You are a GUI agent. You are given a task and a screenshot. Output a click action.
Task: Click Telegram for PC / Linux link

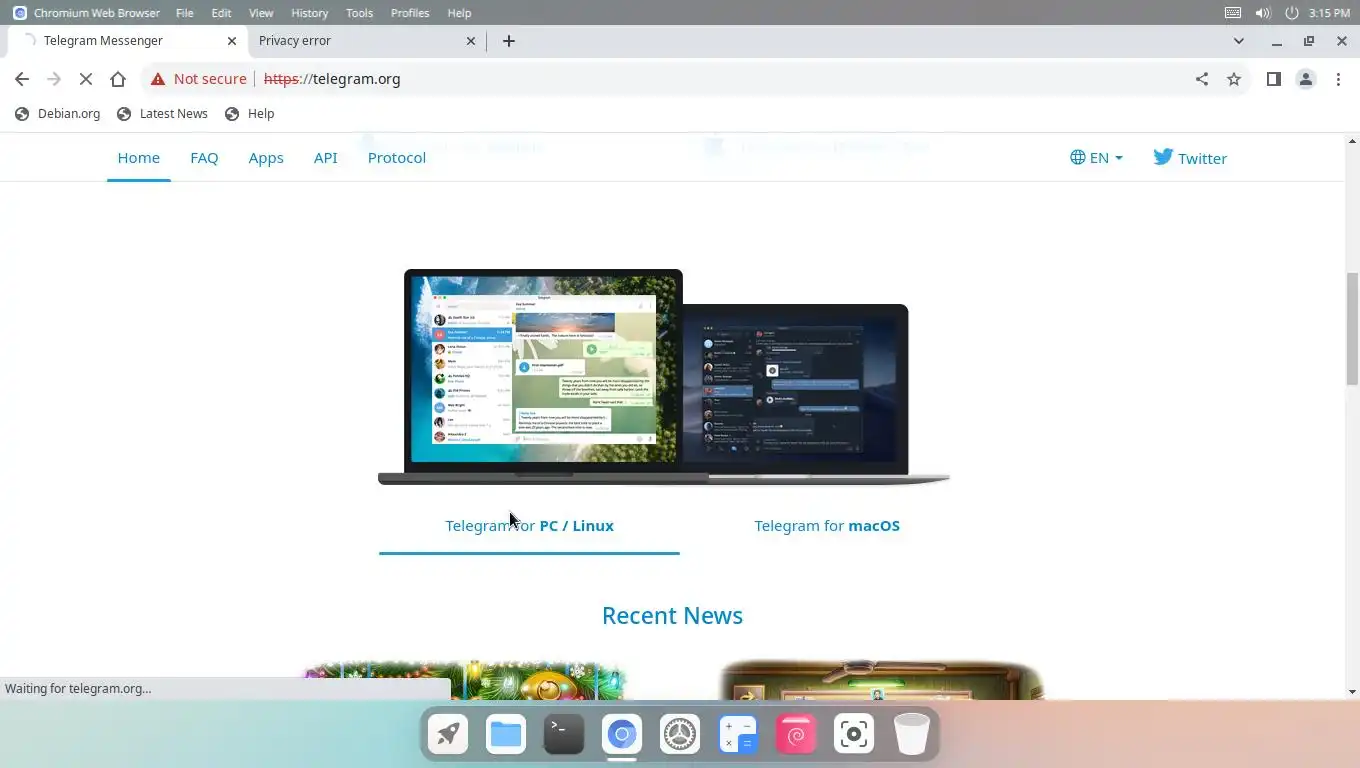[x=530, y=526]
